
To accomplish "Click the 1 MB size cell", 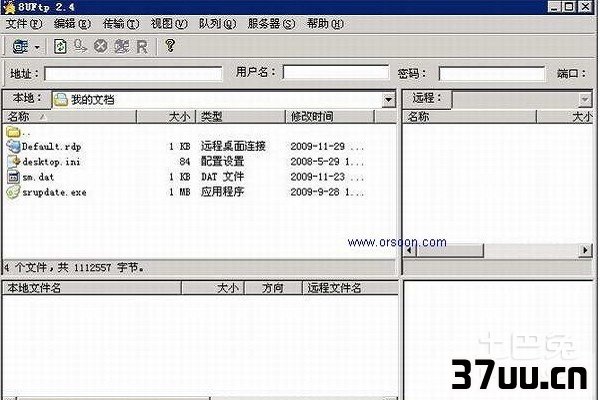I will 179,193.
